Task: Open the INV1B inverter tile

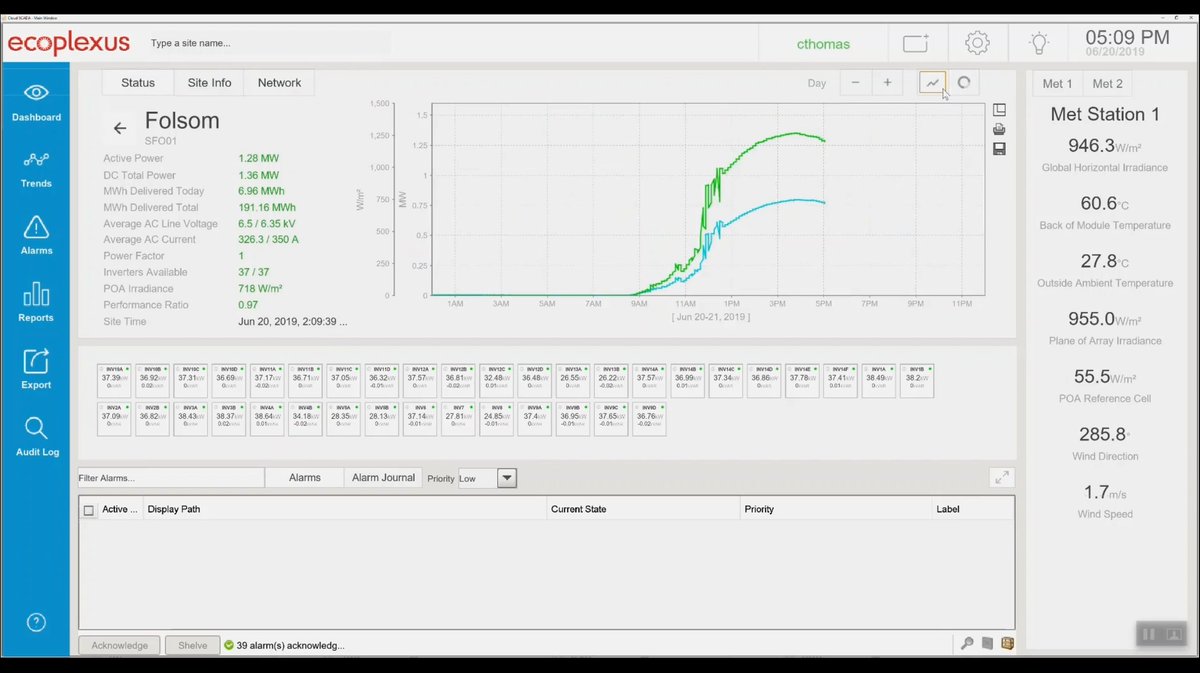Action: tap(917, 382)
